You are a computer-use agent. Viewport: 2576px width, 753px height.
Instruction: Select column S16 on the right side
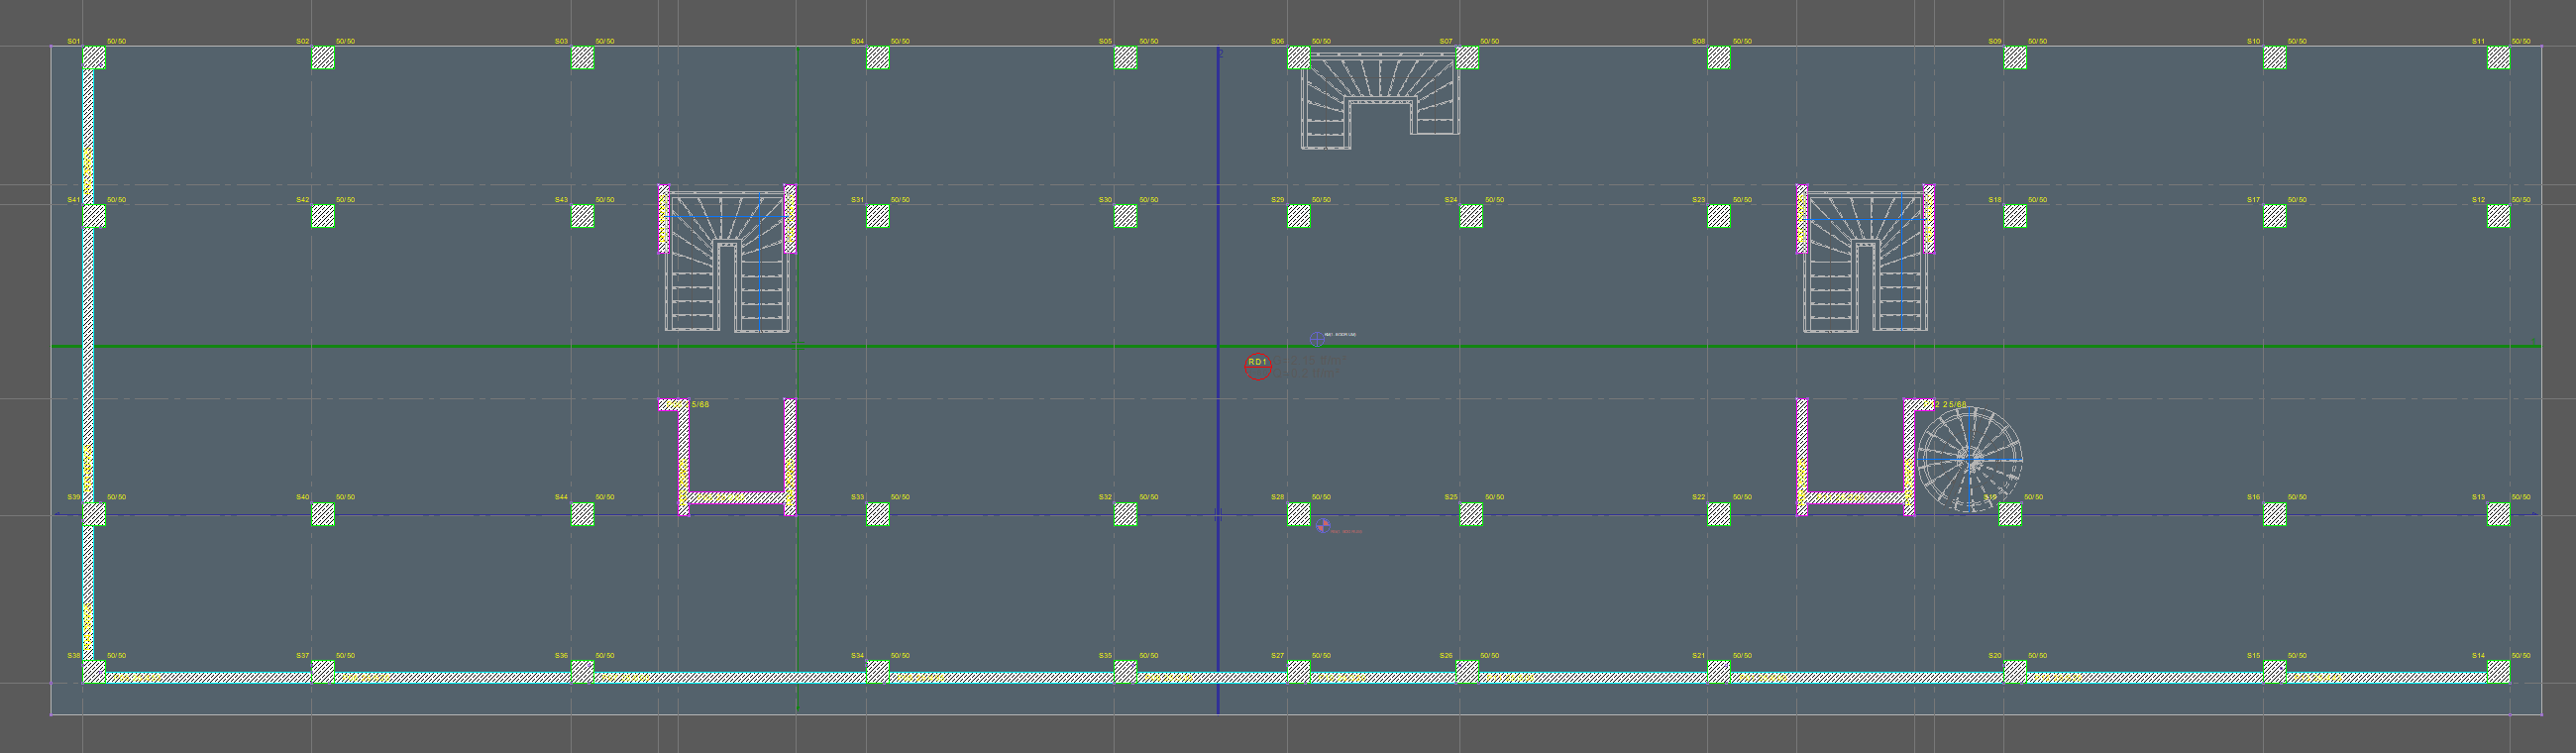pyautogui.click(x=2274, y=514)
